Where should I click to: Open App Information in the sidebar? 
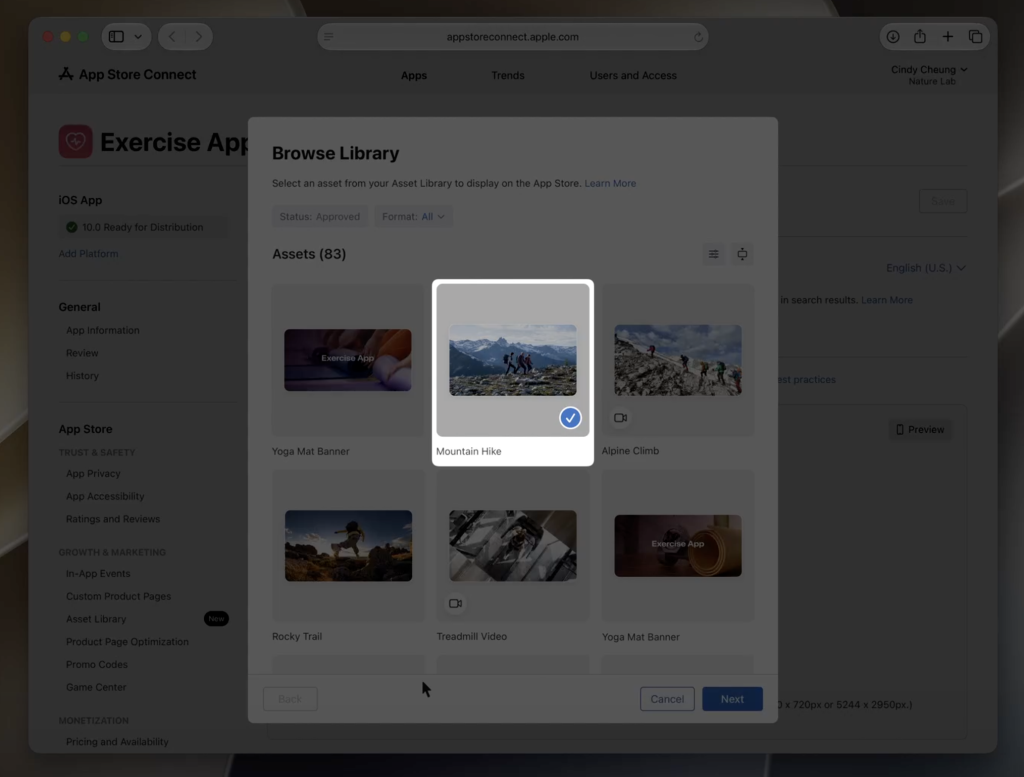pyautogui.click(x=103, y=330)
